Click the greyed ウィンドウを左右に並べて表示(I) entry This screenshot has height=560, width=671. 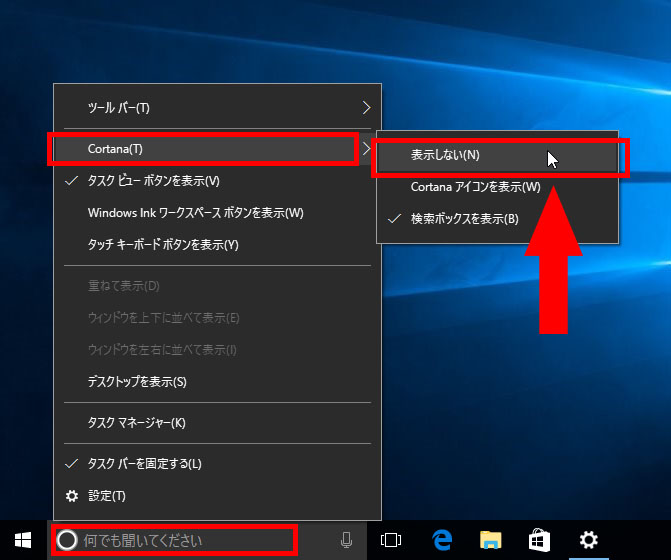pos(217,350)
